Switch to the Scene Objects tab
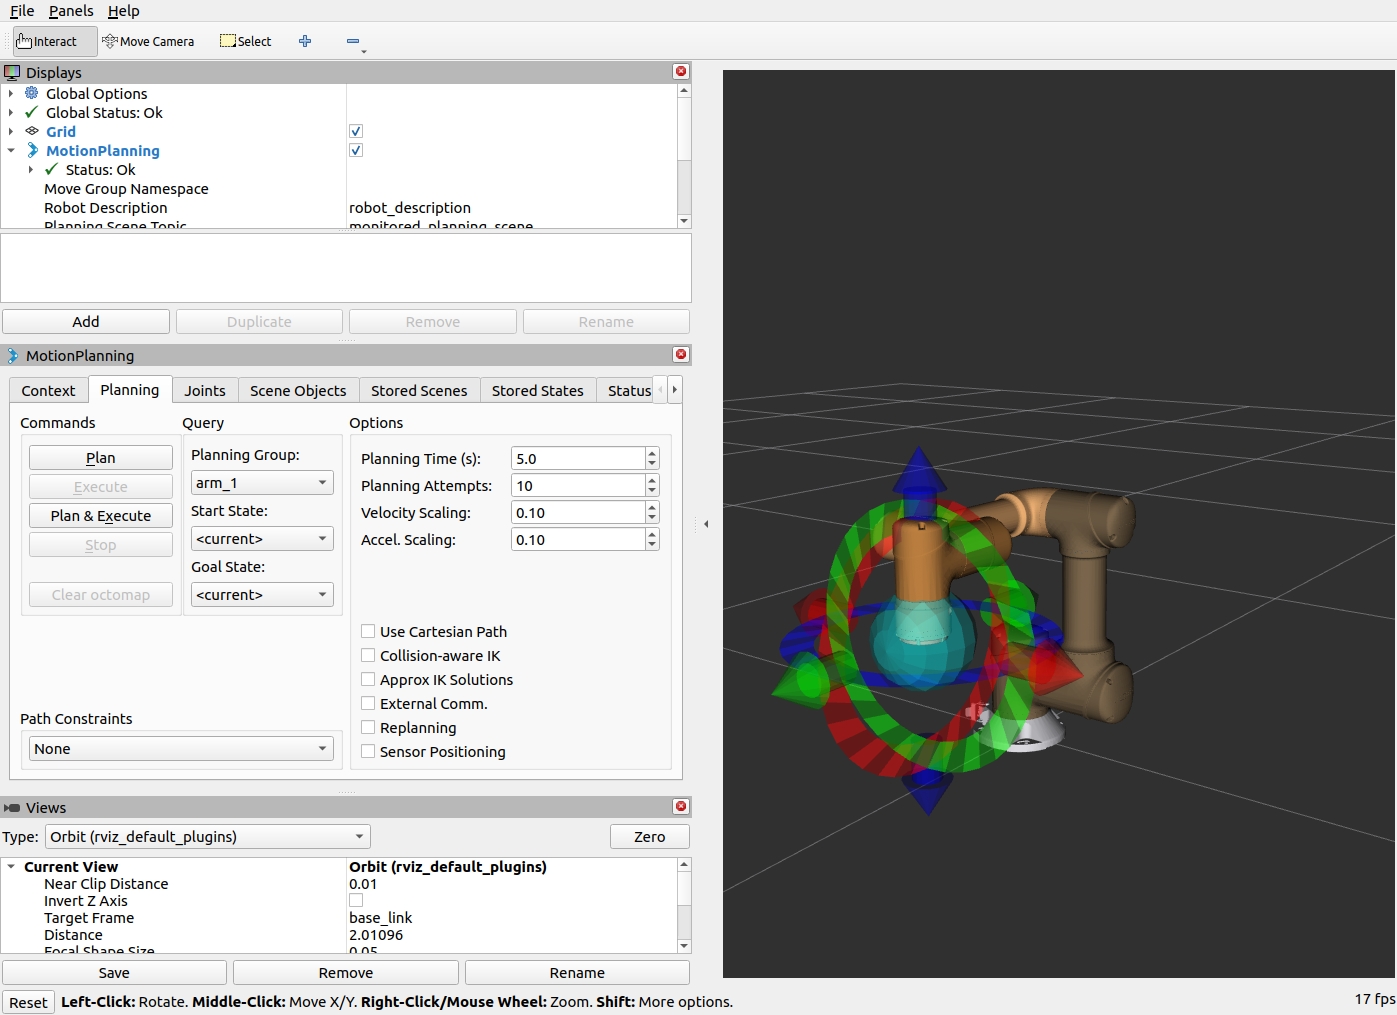This screenshot has height=1015, width=1397. tap(298, 391)
